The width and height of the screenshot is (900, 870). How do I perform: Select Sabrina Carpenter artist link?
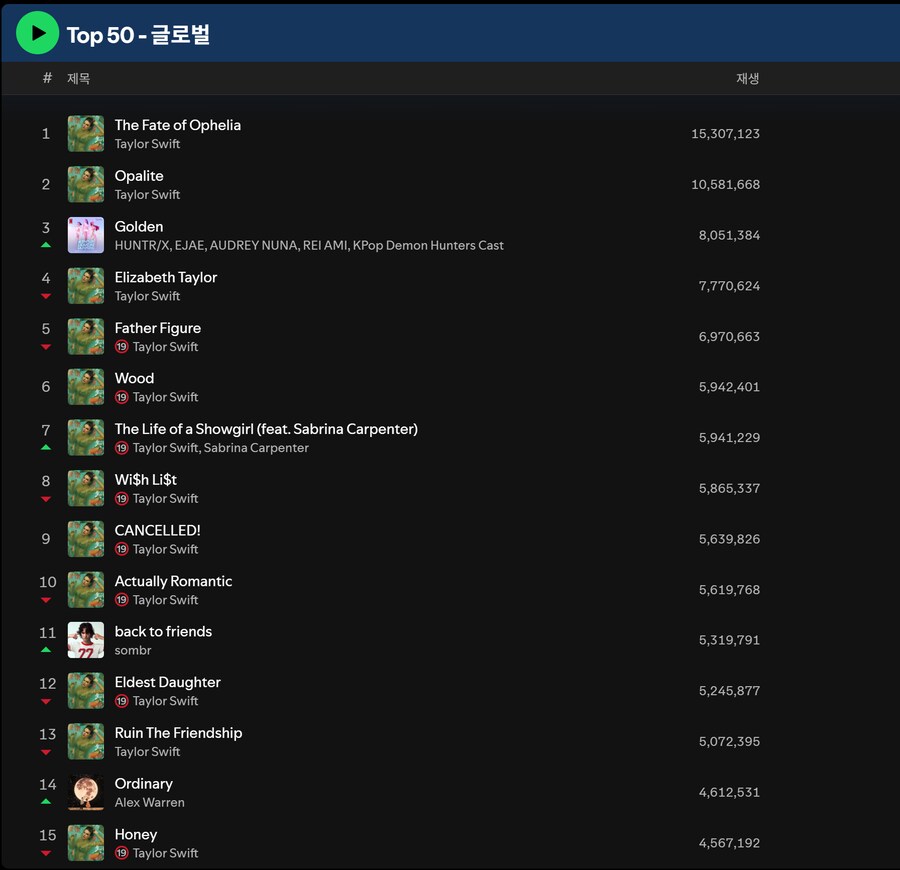[256, 448]
